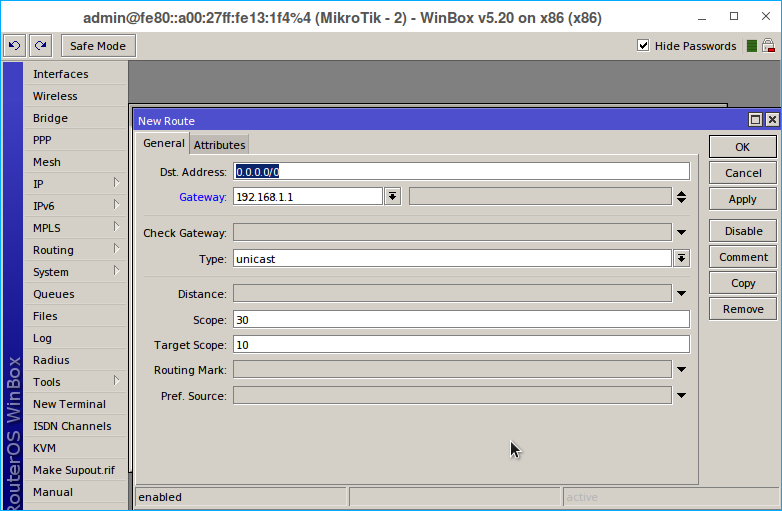Open the Type dropdown list
The image size is (782, 511).
coord(681,258)
